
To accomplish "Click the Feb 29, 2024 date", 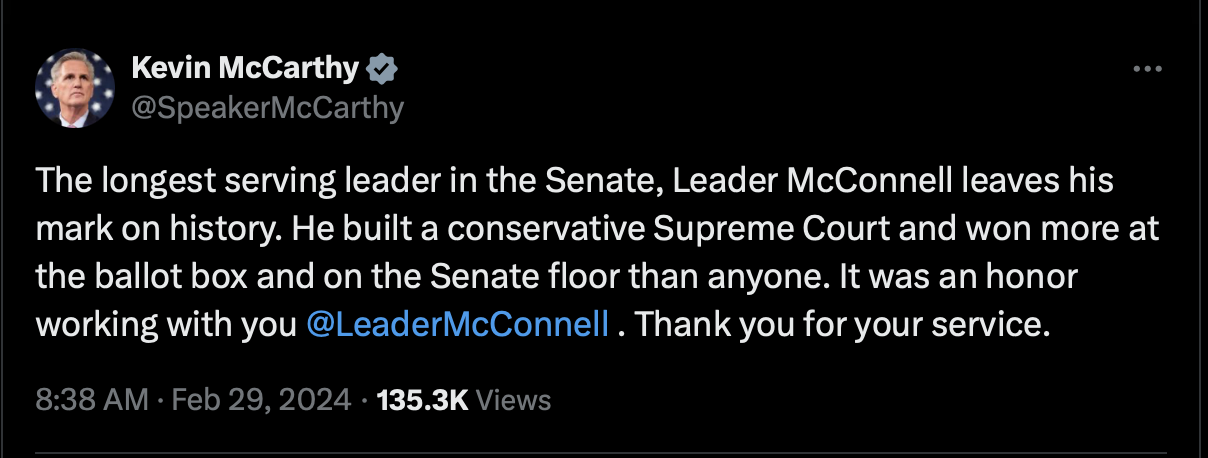I will point(261,401).
